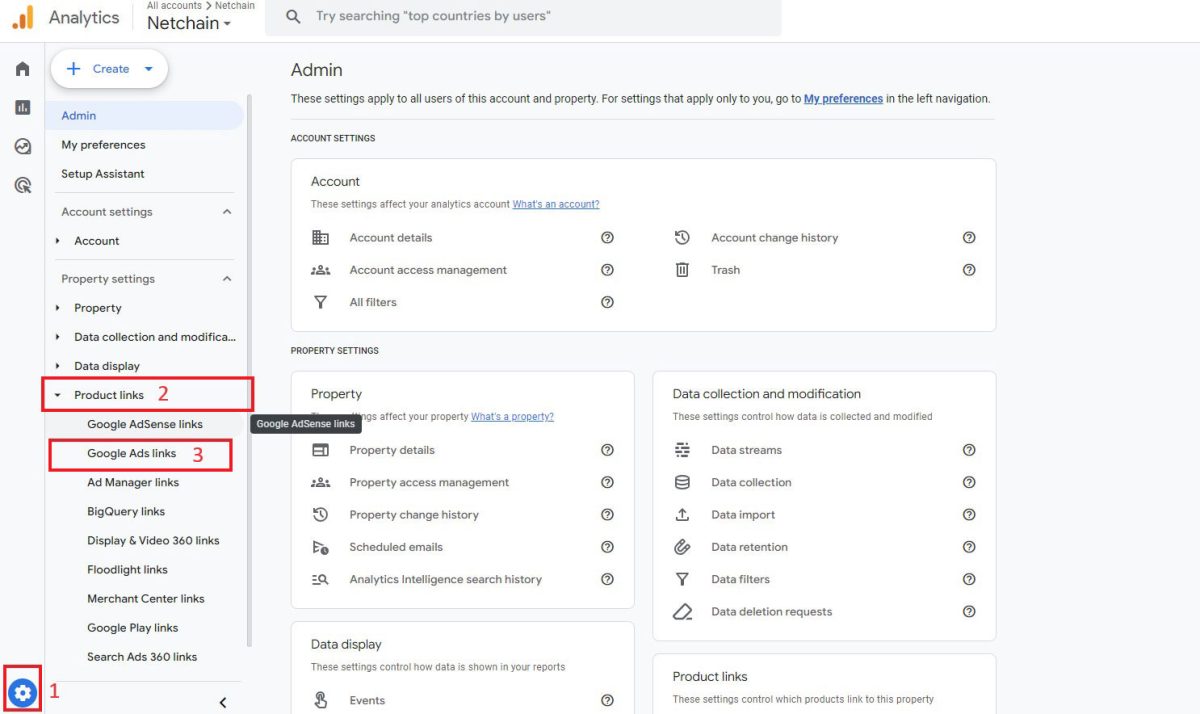Collapse the Account settings section
The height and width of the screenshot is (714, 1200).
tap(227, 212)
